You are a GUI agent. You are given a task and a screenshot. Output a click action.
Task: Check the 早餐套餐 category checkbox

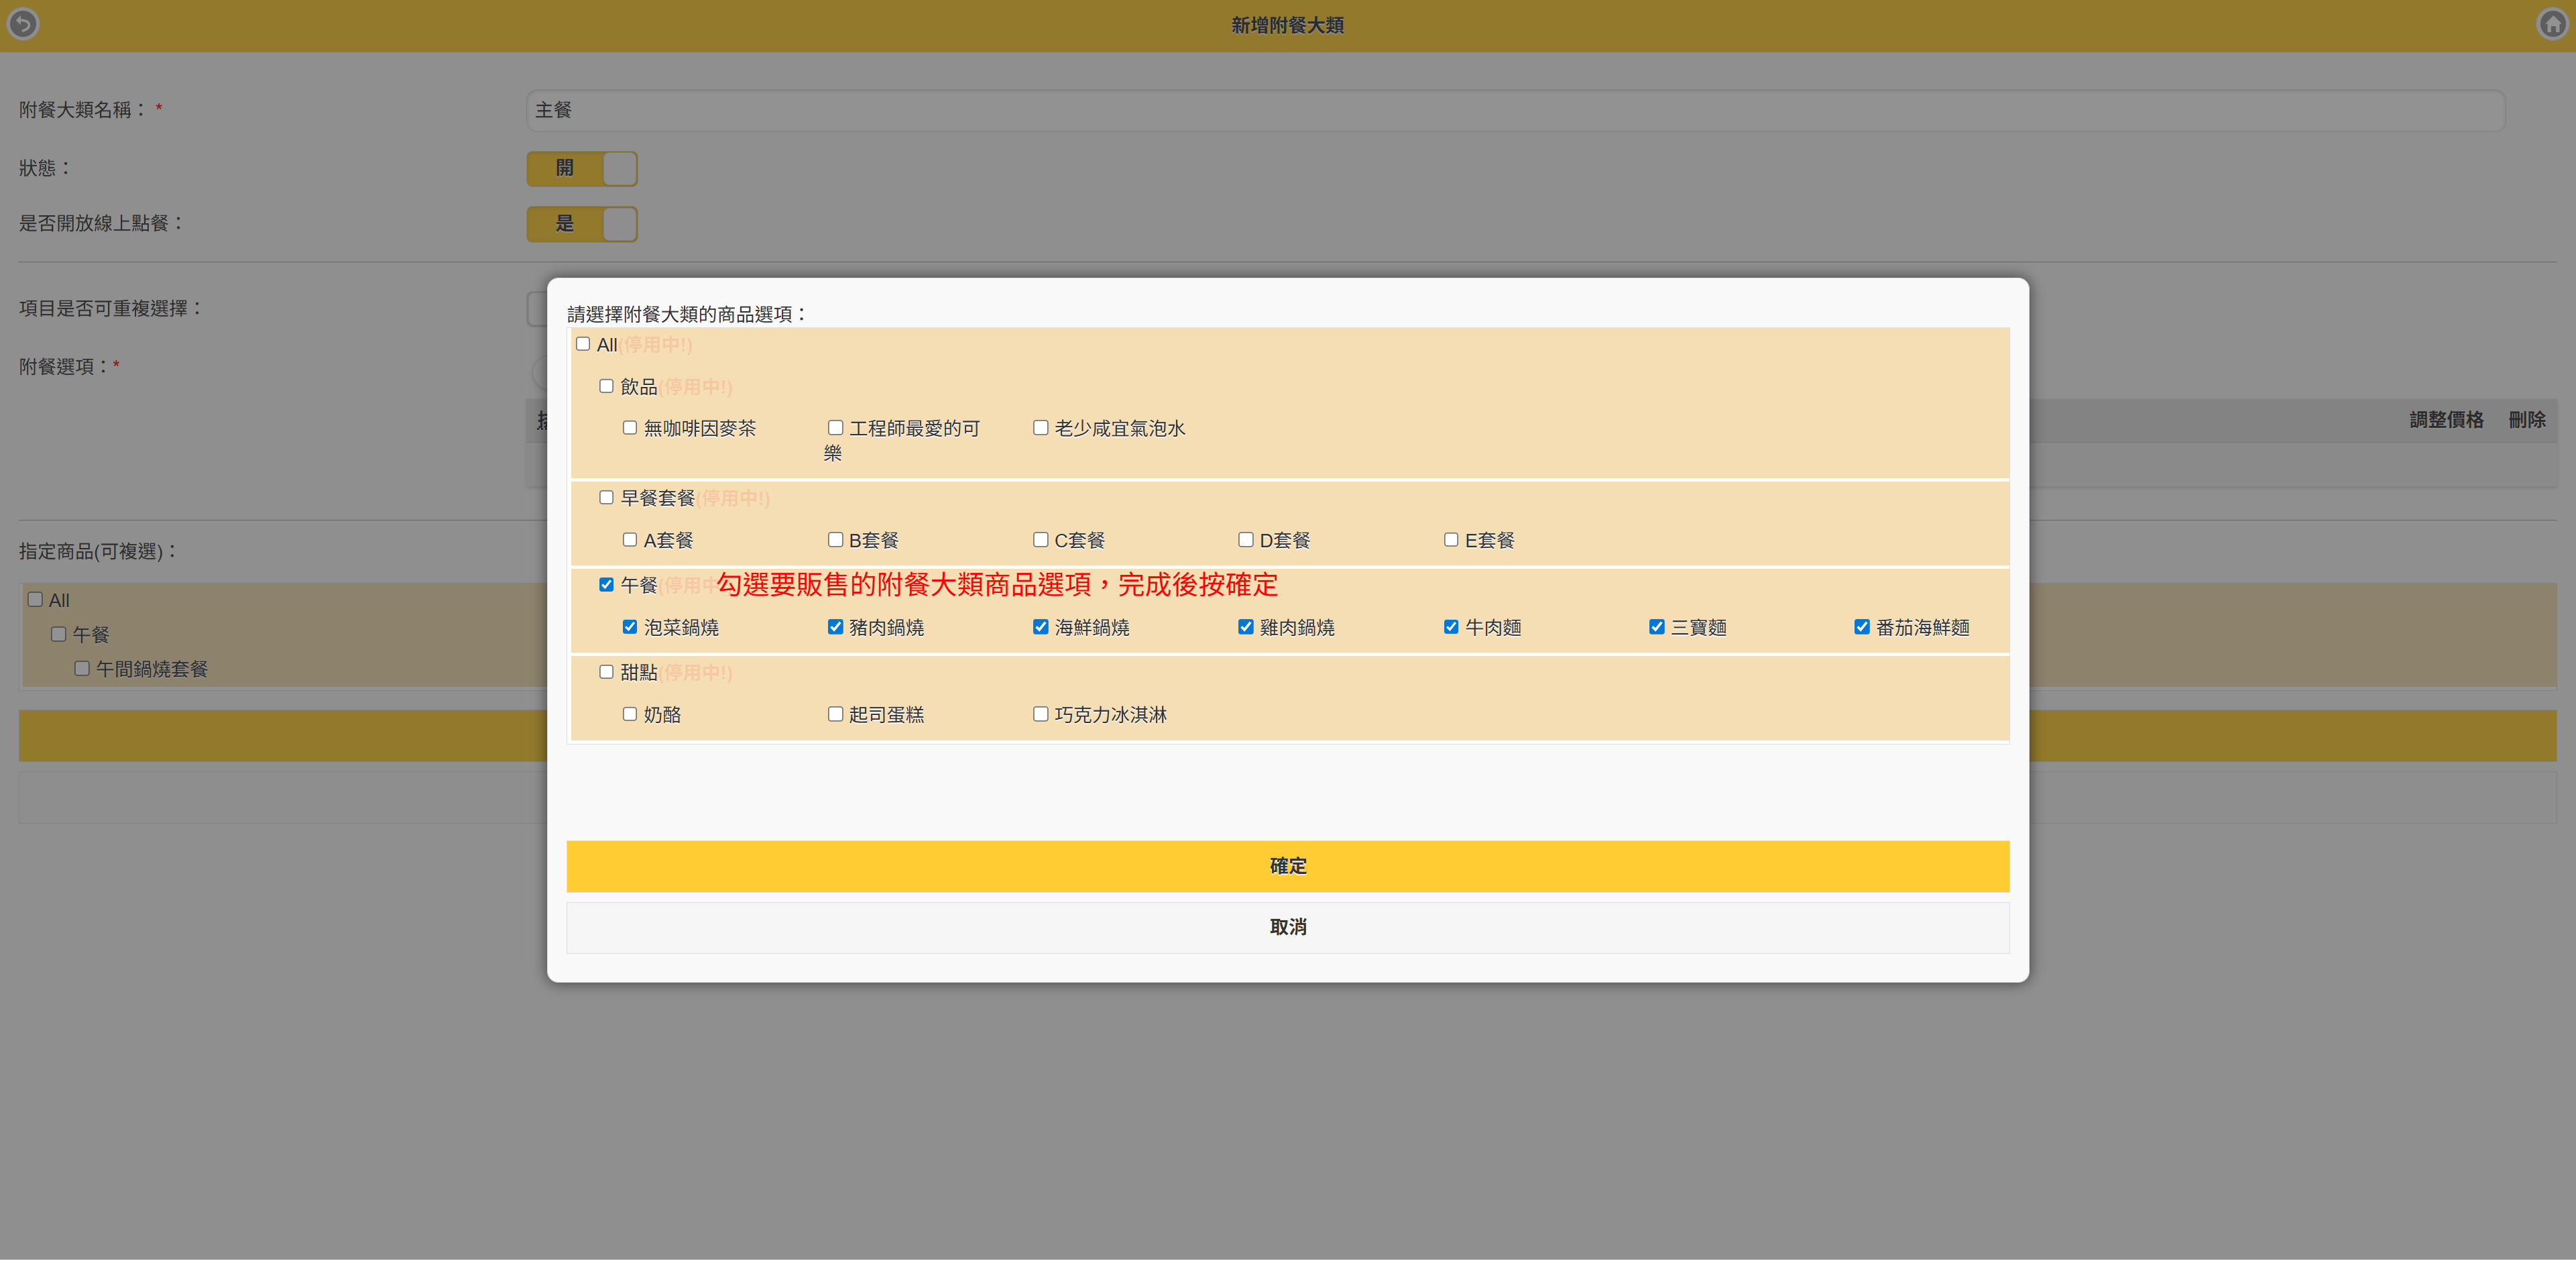point(606,497)
